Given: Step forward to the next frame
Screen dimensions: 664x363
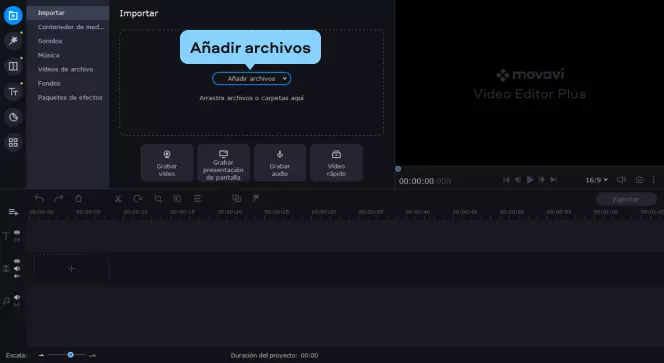Looking at the screenshot, I should 542,180.
